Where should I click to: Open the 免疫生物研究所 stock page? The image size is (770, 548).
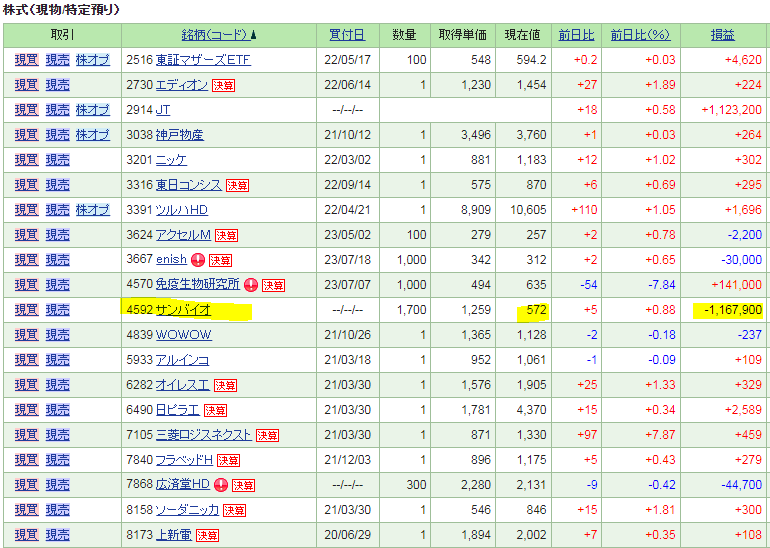(x=198, y=284)
